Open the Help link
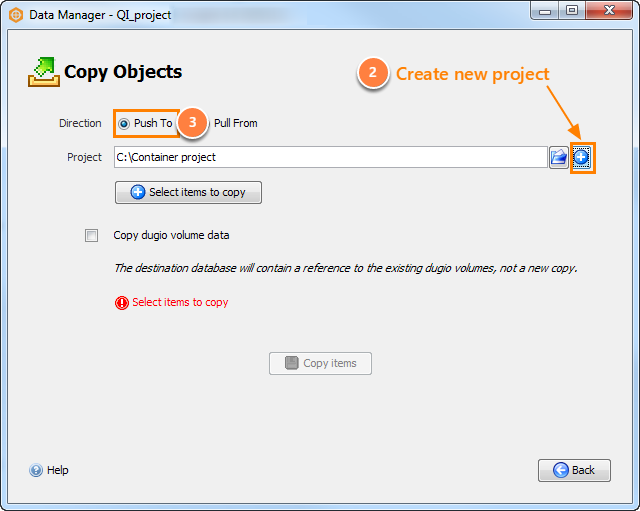Image resolution: width=640 pixels, height=511 pixels. (x=58, y=470)
